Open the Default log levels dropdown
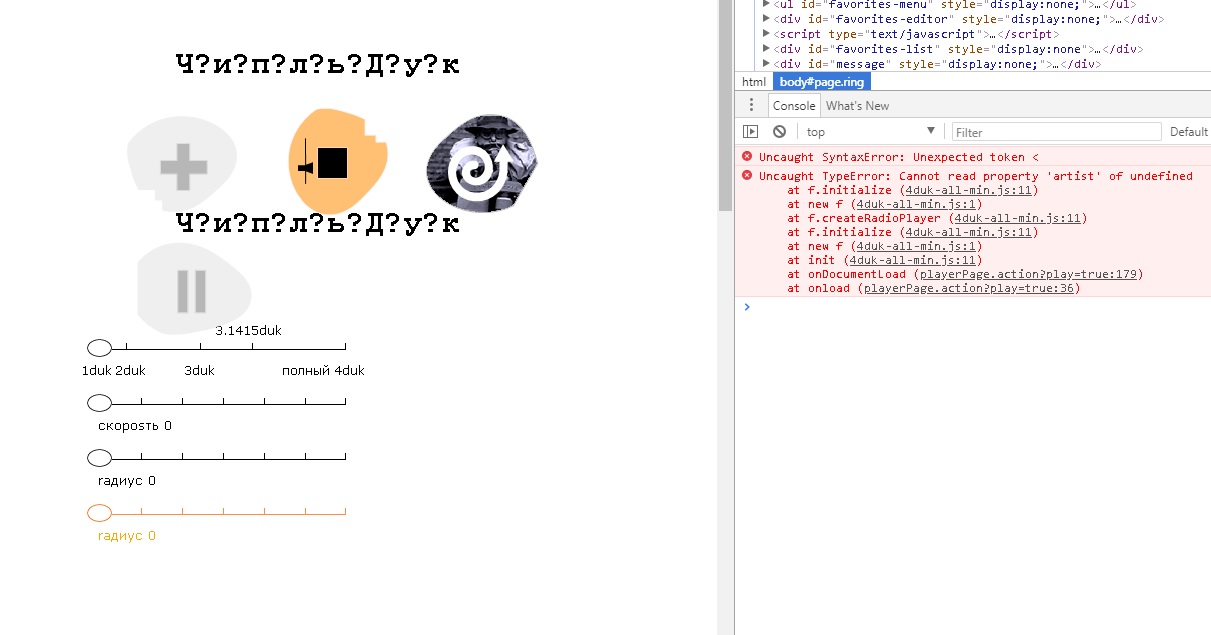1211x635 pixels. click(x=1189, y=132)
